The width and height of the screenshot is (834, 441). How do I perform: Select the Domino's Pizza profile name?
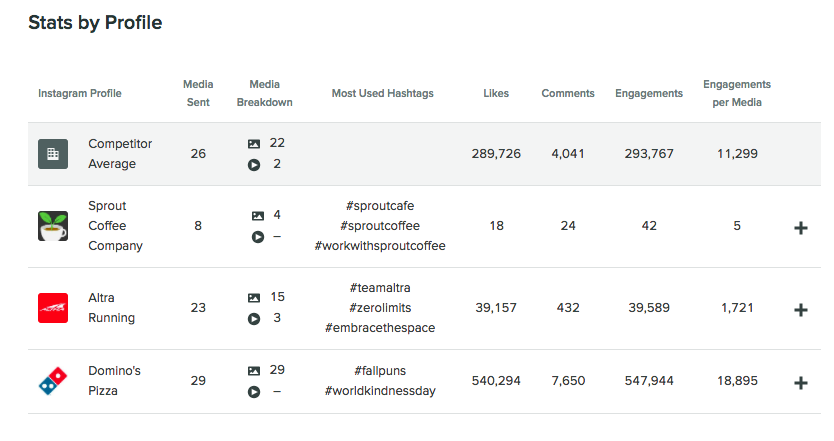[x=114, y=380]
